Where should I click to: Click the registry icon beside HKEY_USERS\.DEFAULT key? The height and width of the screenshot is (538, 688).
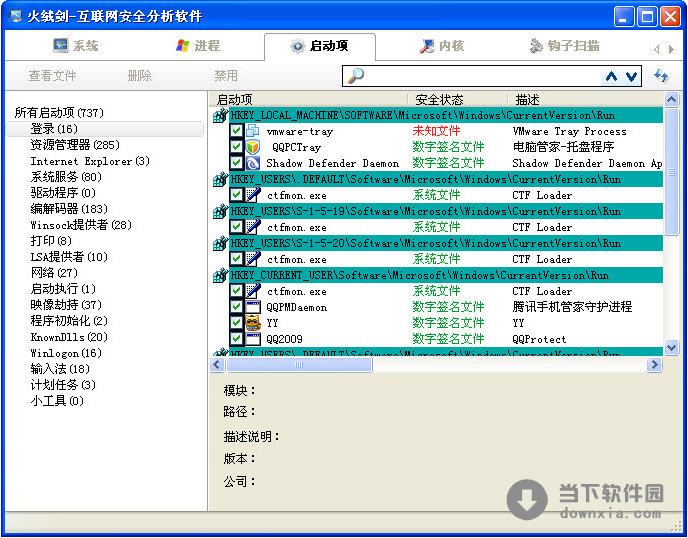220,179
